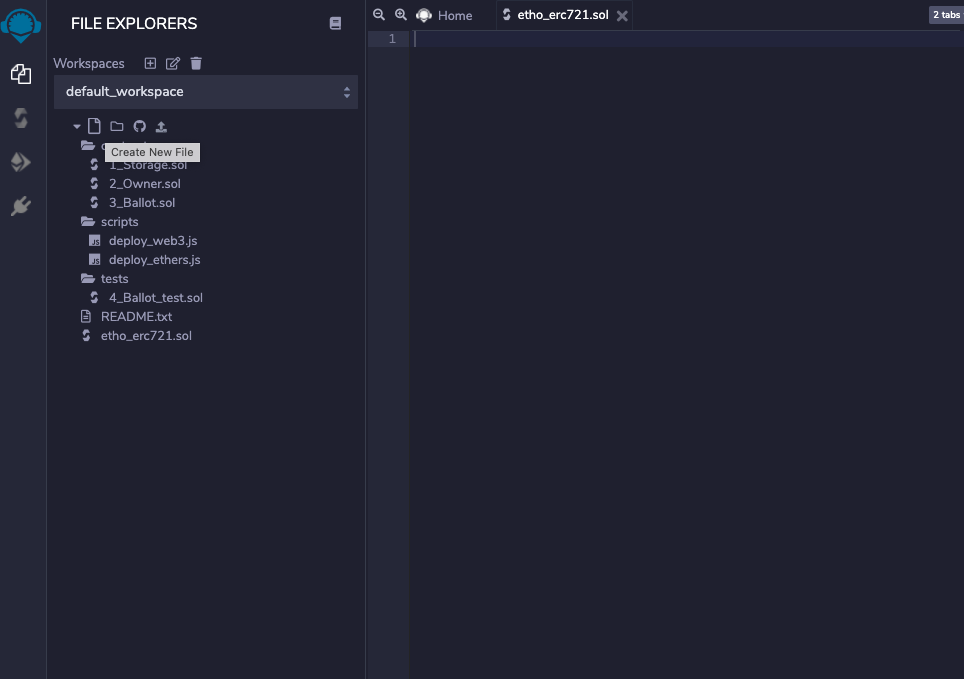Open deploy_ethers.js script
This screenshot has width=964, height=679.
155,260
